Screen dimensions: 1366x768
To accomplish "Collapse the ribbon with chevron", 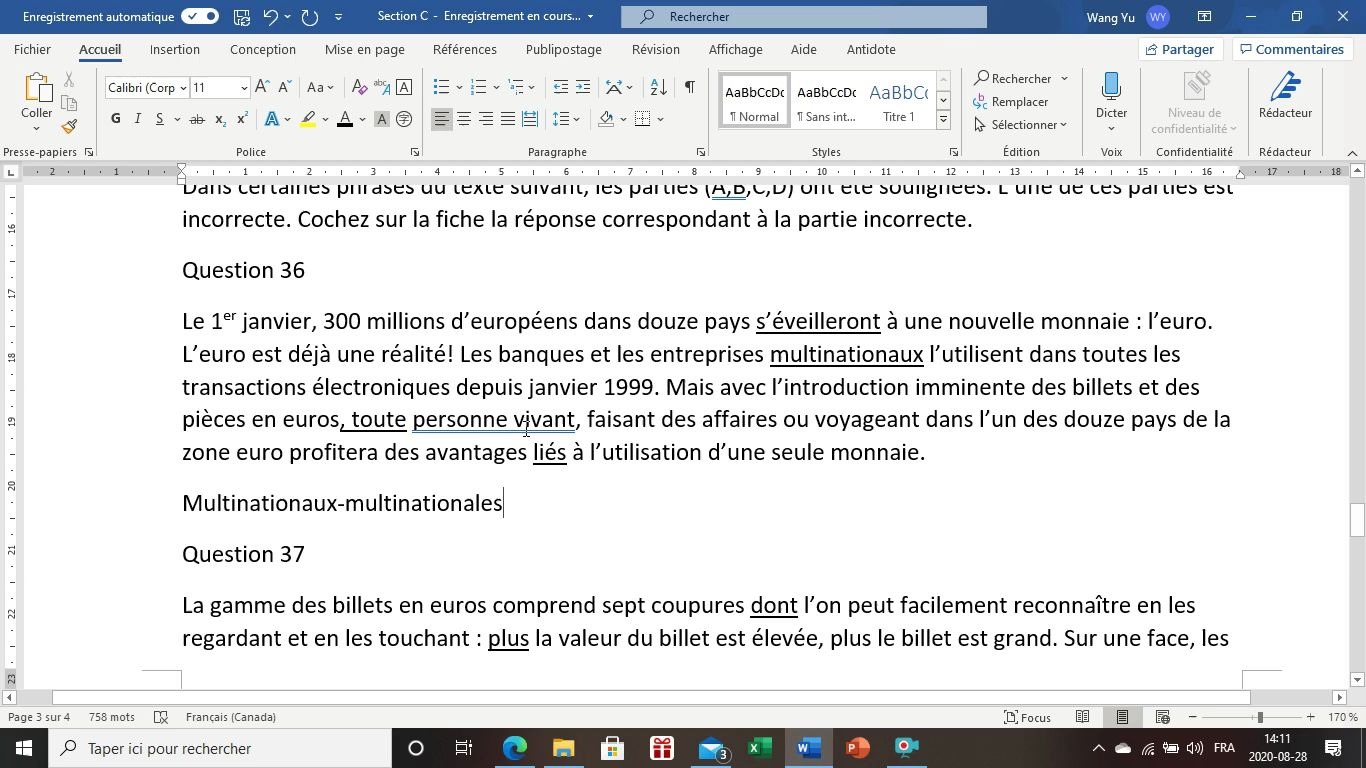I will 1353,152.
